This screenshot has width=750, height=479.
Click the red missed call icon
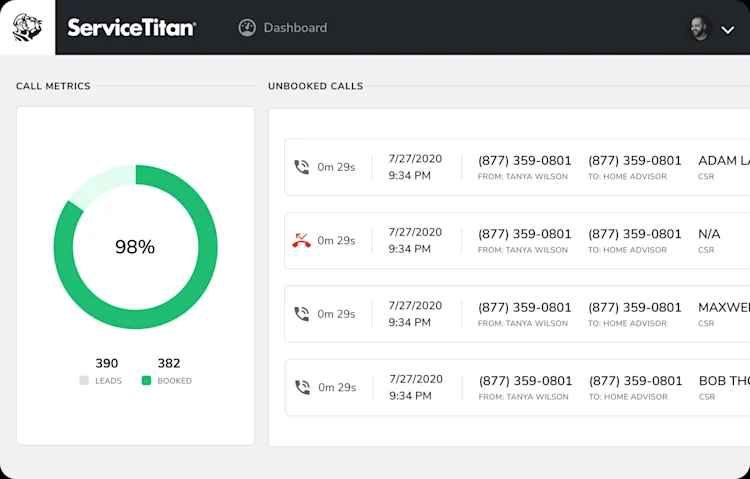301,240
